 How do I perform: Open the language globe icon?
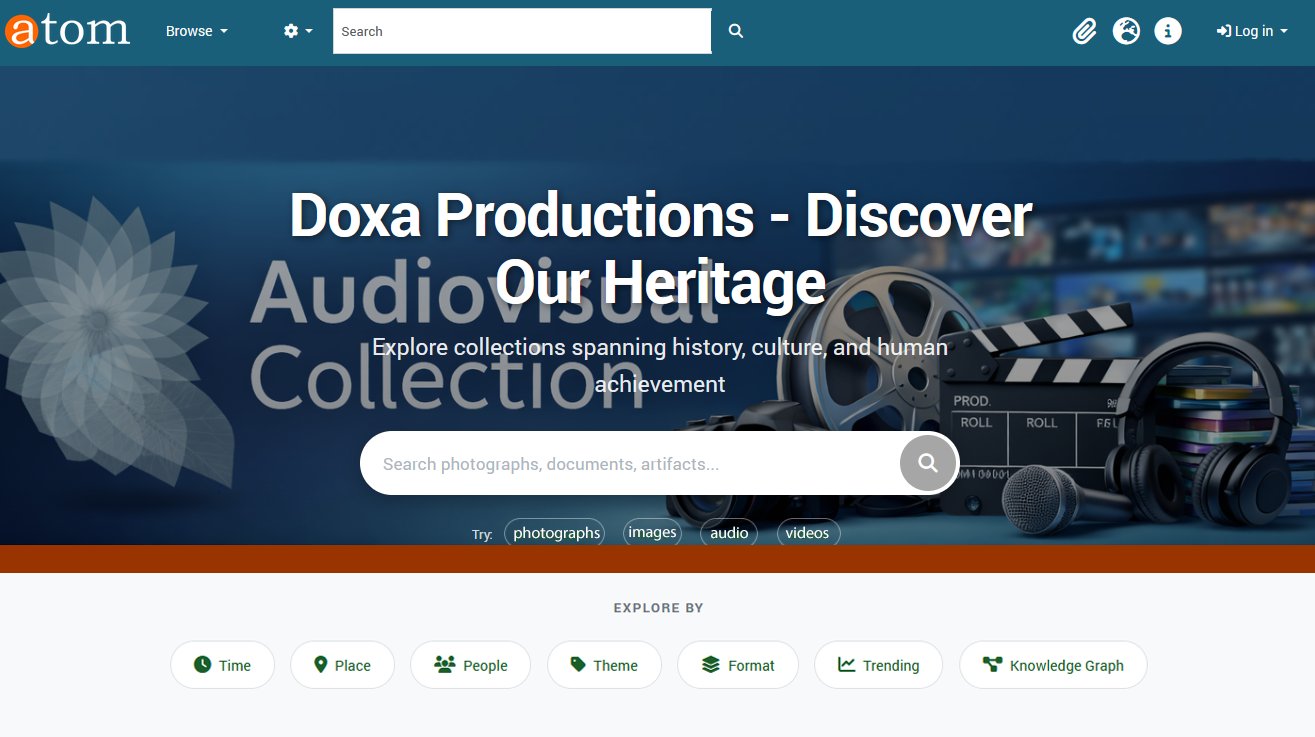1127,31
